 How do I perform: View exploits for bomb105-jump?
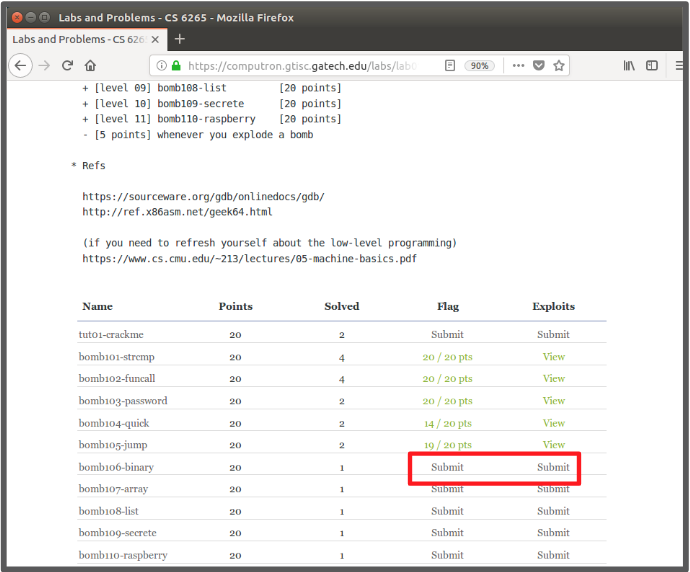tap(553, 445)
